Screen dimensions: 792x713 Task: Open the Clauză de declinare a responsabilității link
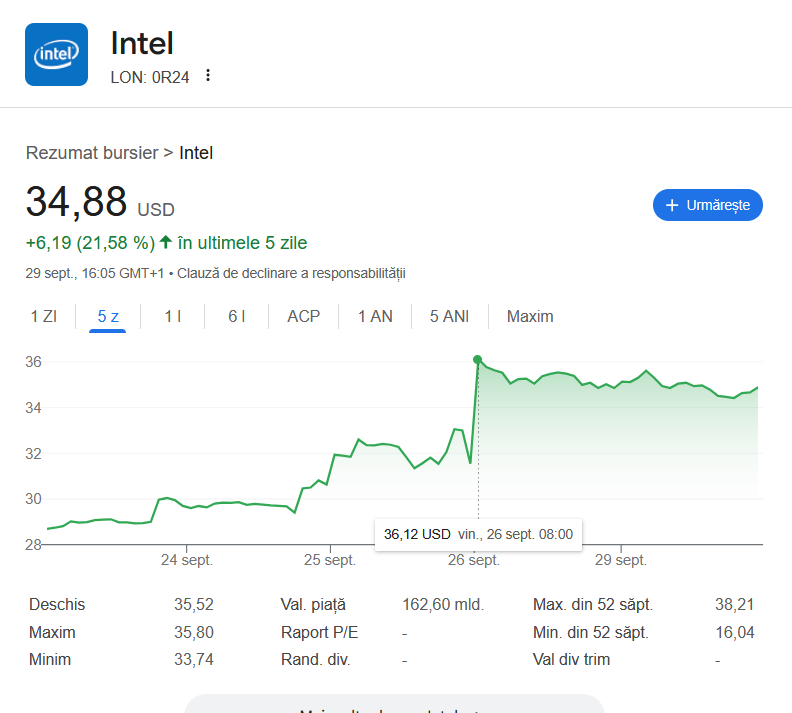pyautogui.click(x=291, y=273)
